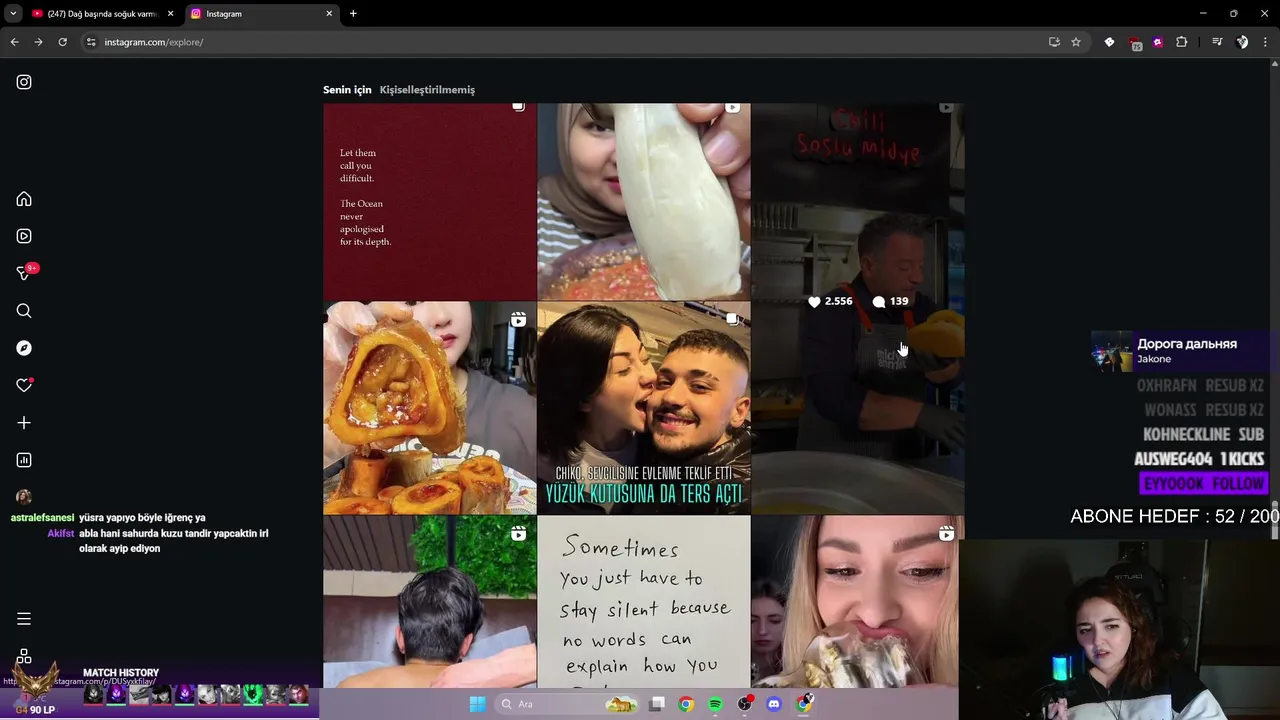Open Task View from the taskbar
The width and height of the screenshot is (1280, 720).
pyautogui.click(x=657, y=704)
